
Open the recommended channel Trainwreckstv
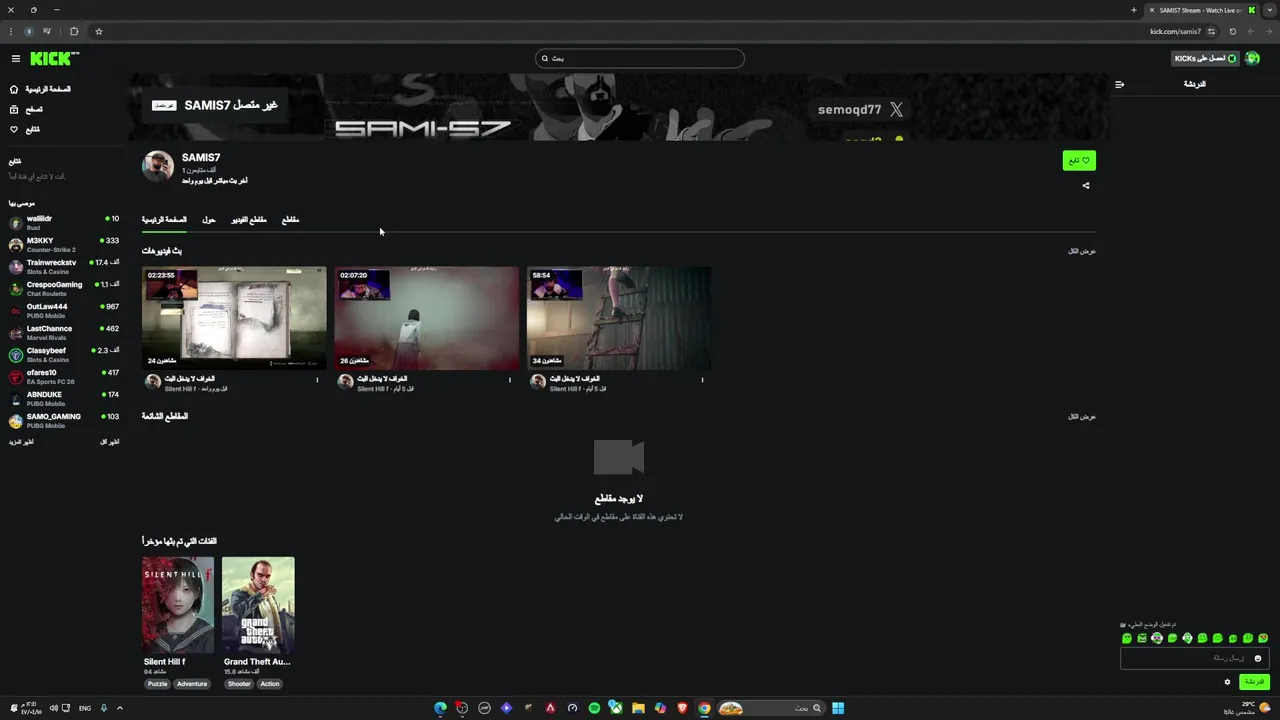tap(64, 266)
